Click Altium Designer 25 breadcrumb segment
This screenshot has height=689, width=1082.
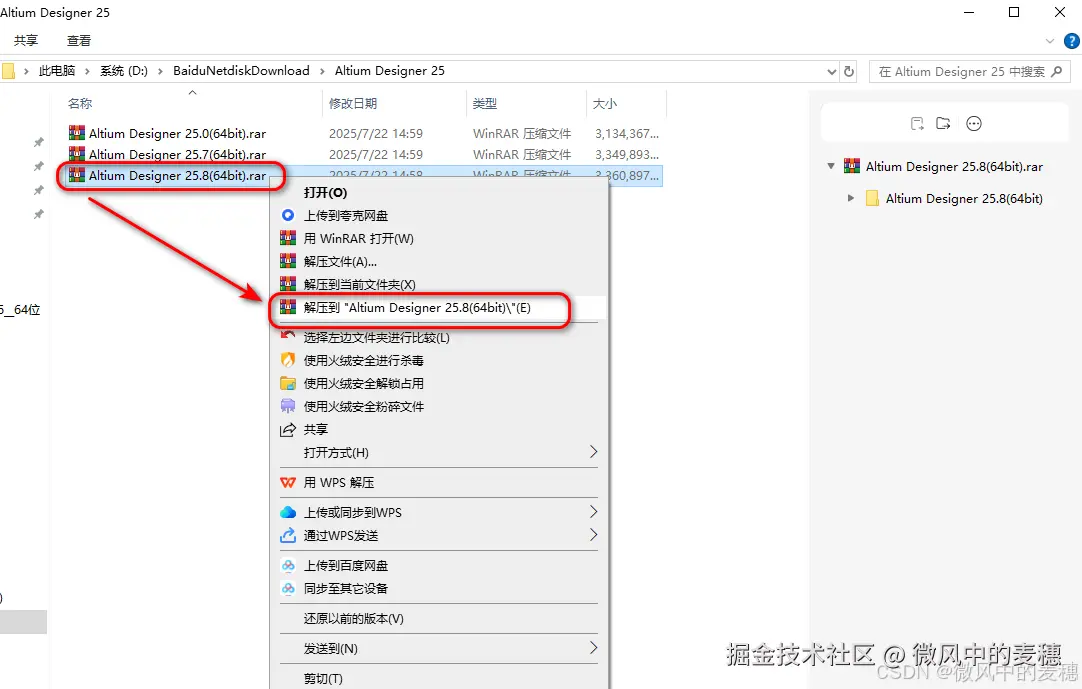390,71
